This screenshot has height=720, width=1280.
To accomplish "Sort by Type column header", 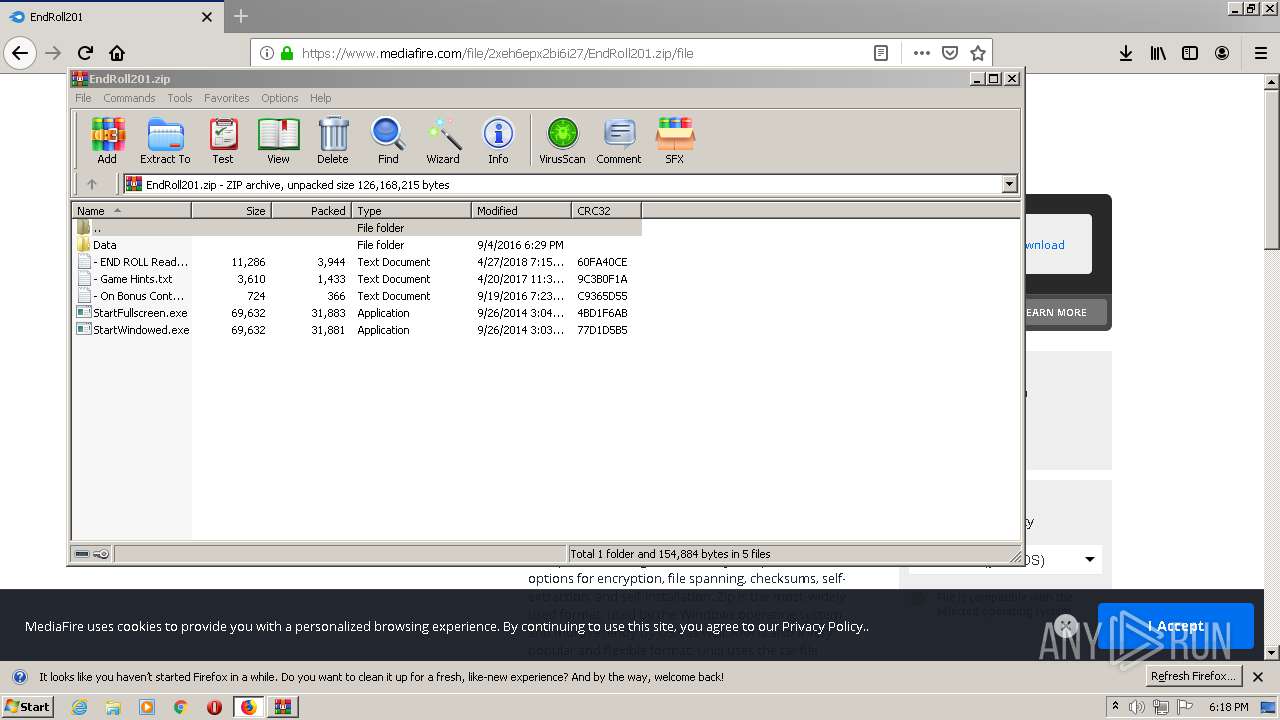I will point(411,210).
